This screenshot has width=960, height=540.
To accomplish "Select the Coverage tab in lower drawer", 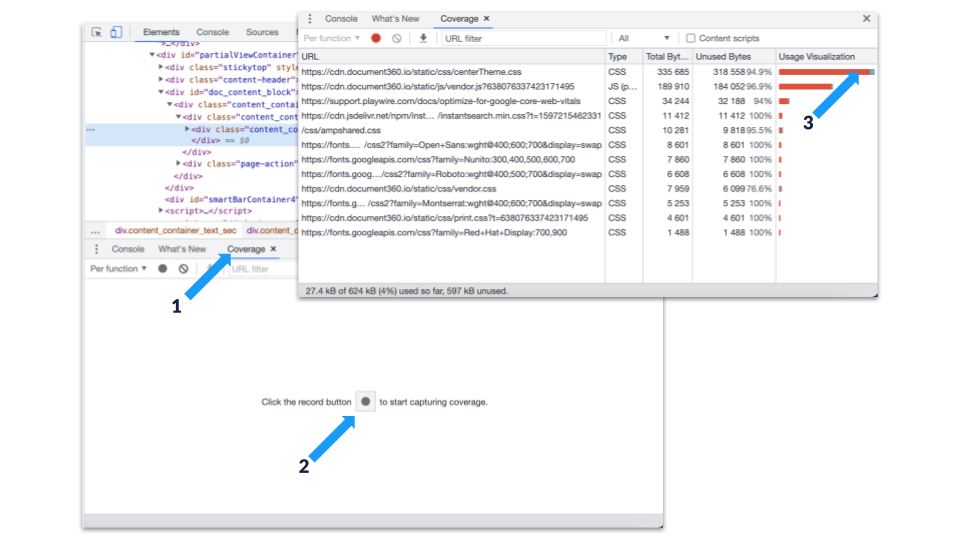I will pyautogui.click(x=246, y=249).
